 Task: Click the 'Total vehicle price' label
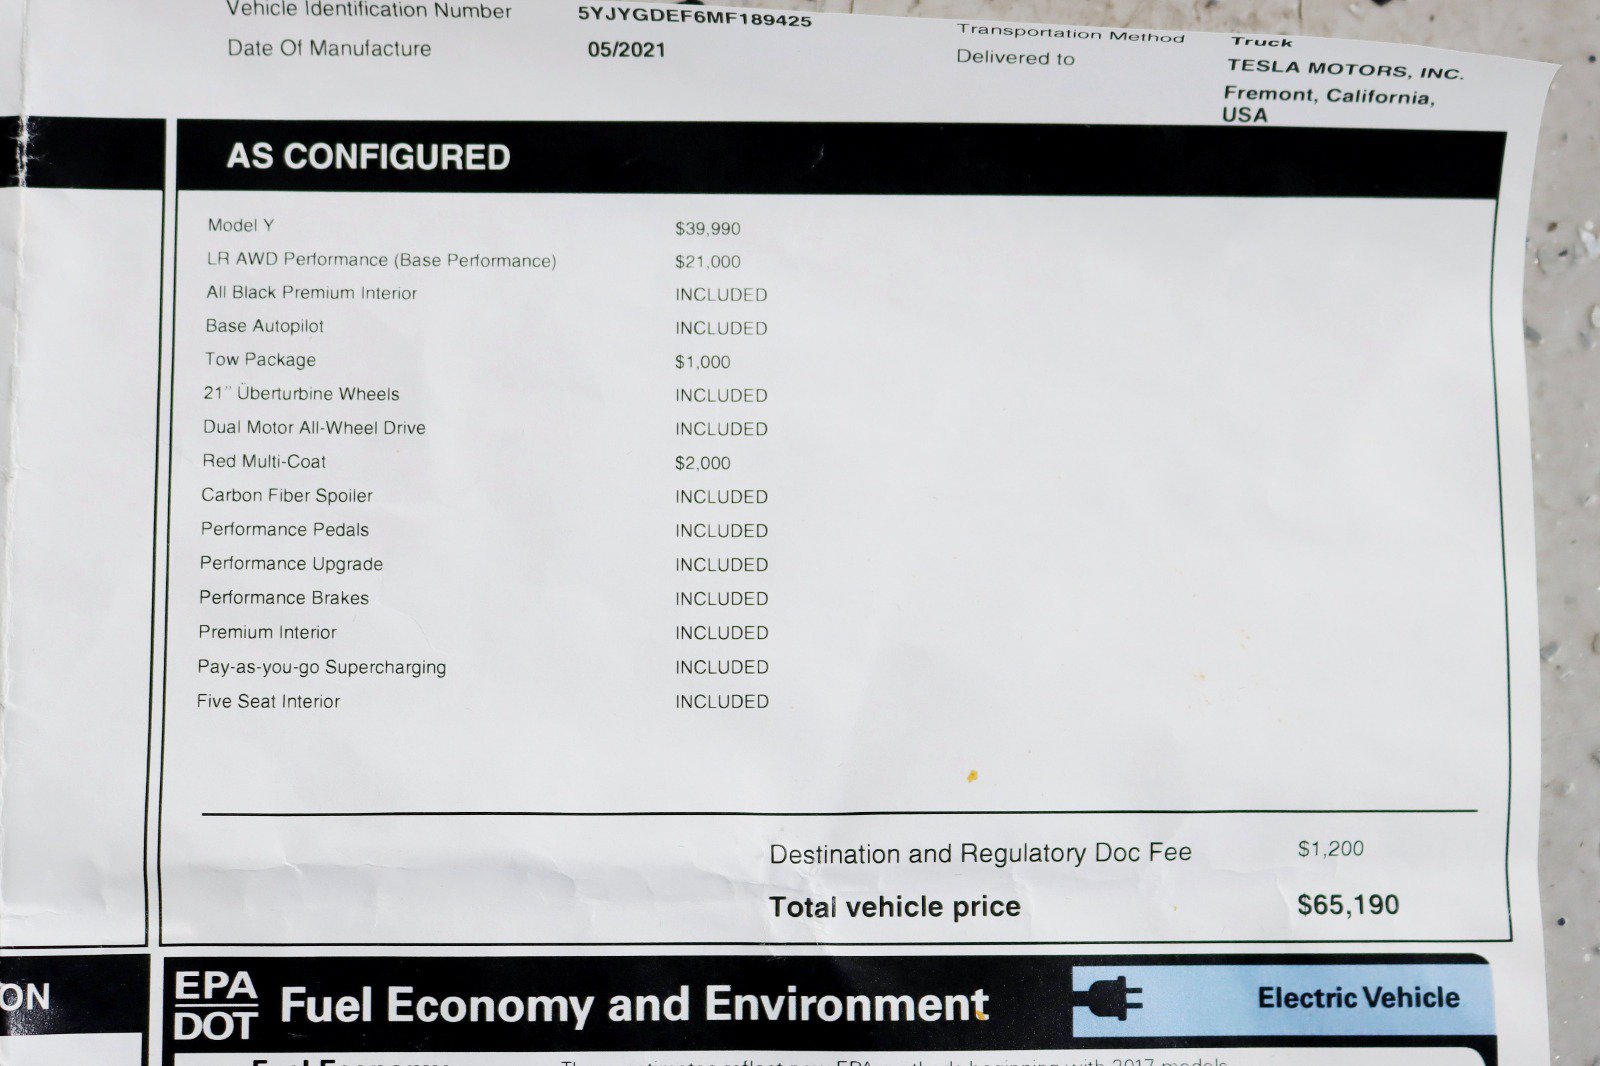894,907
